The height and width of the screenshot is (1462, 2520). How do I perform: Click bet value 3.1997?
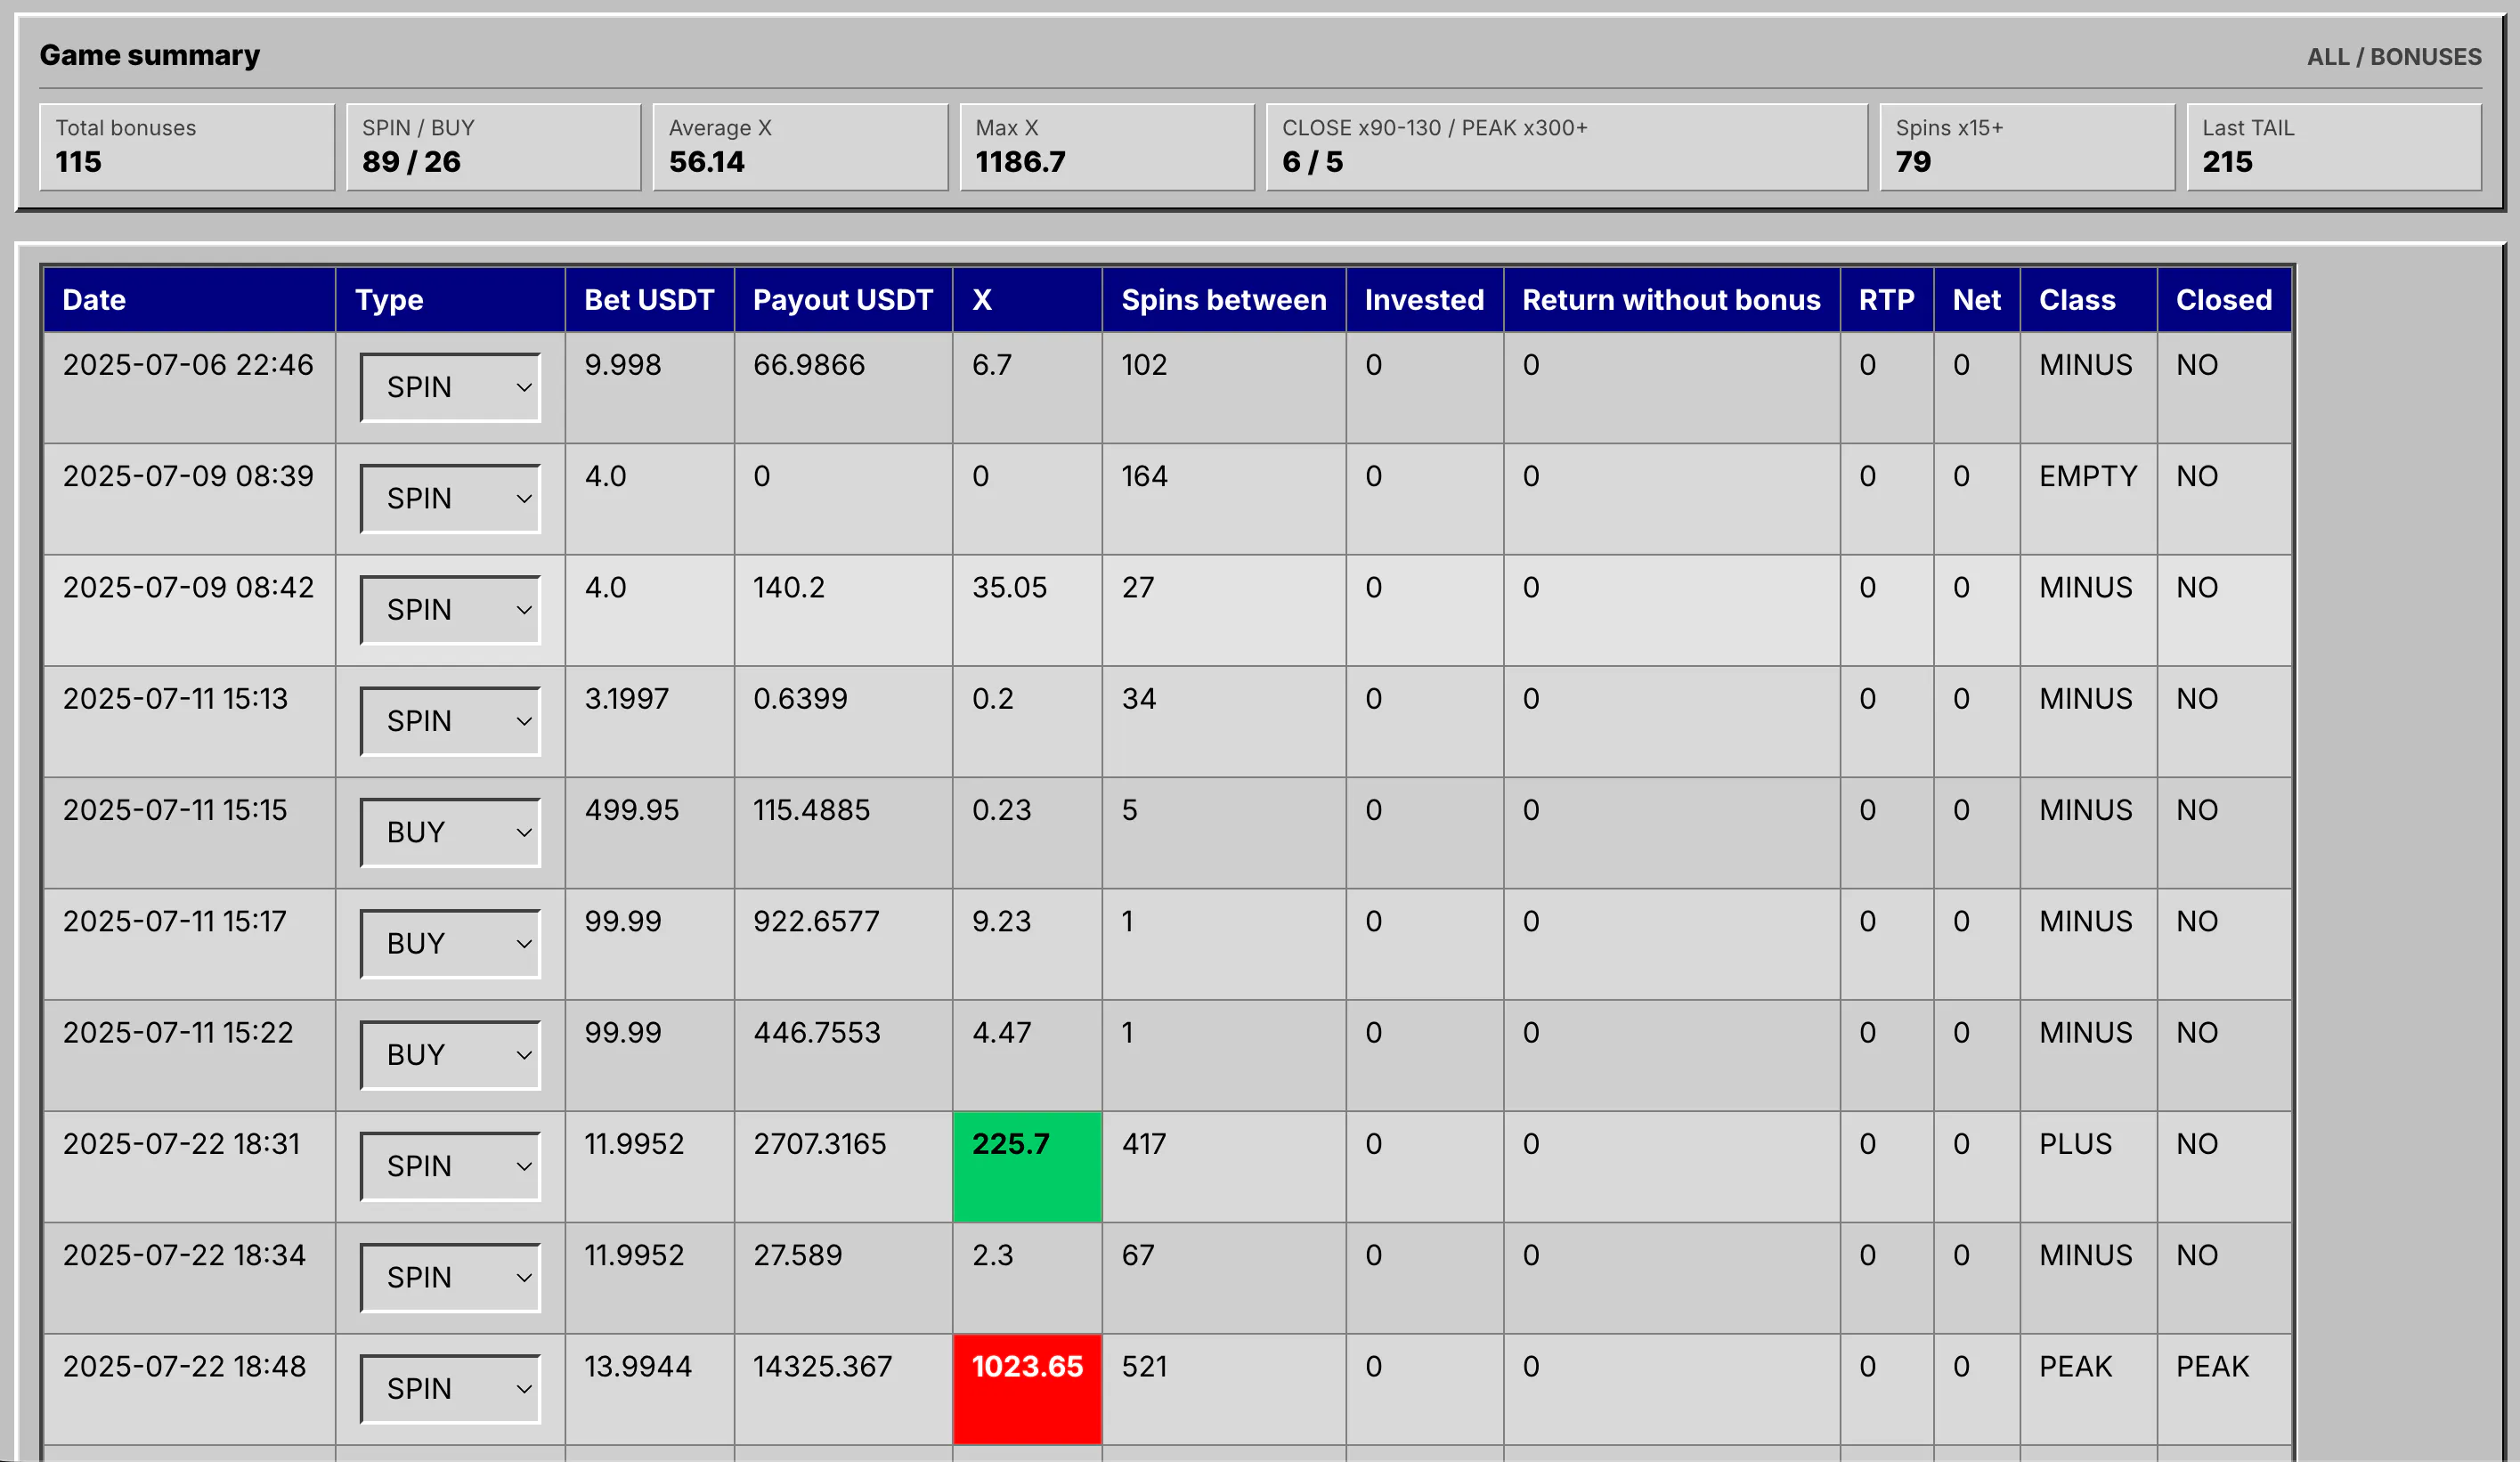627,699
